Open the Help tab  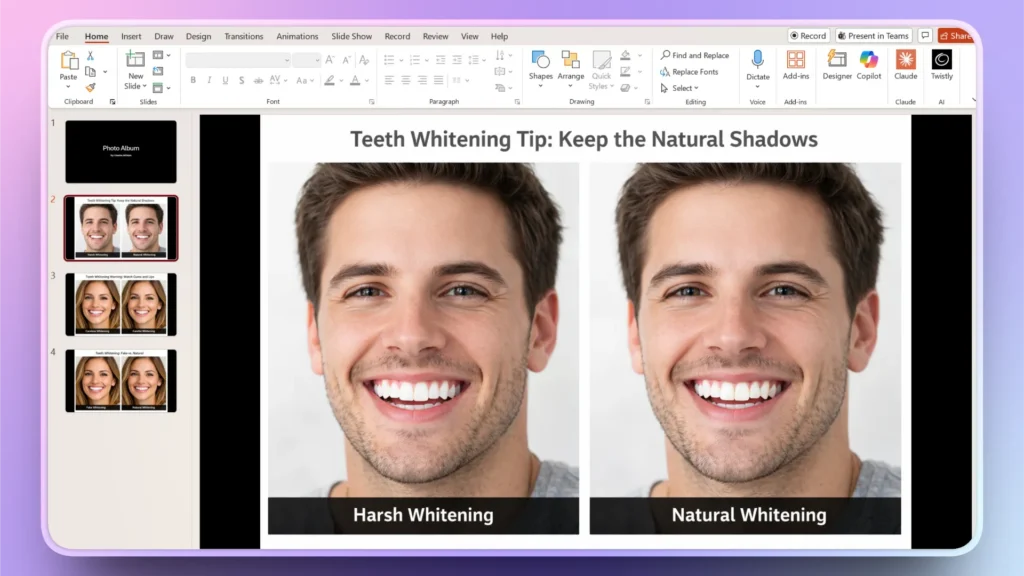click(x=499, y=36)
